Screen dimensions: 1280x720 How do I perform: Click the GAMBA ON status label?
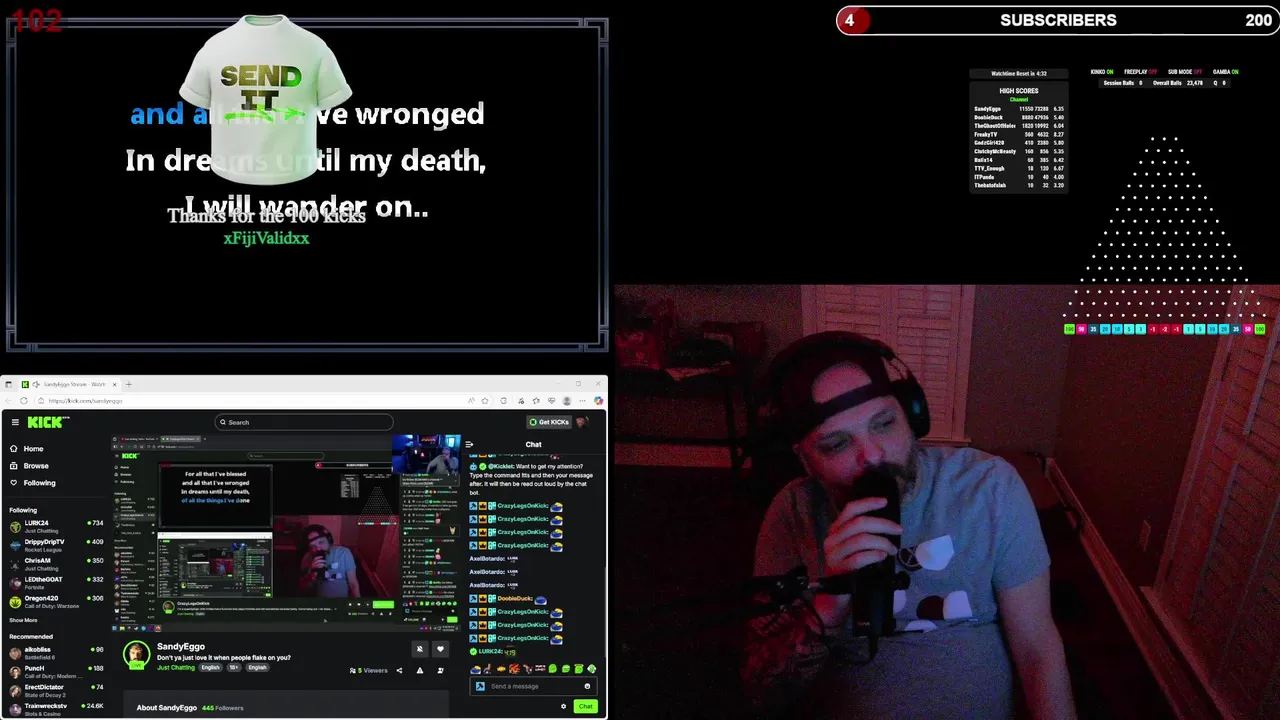click(x=1225, y=72)
